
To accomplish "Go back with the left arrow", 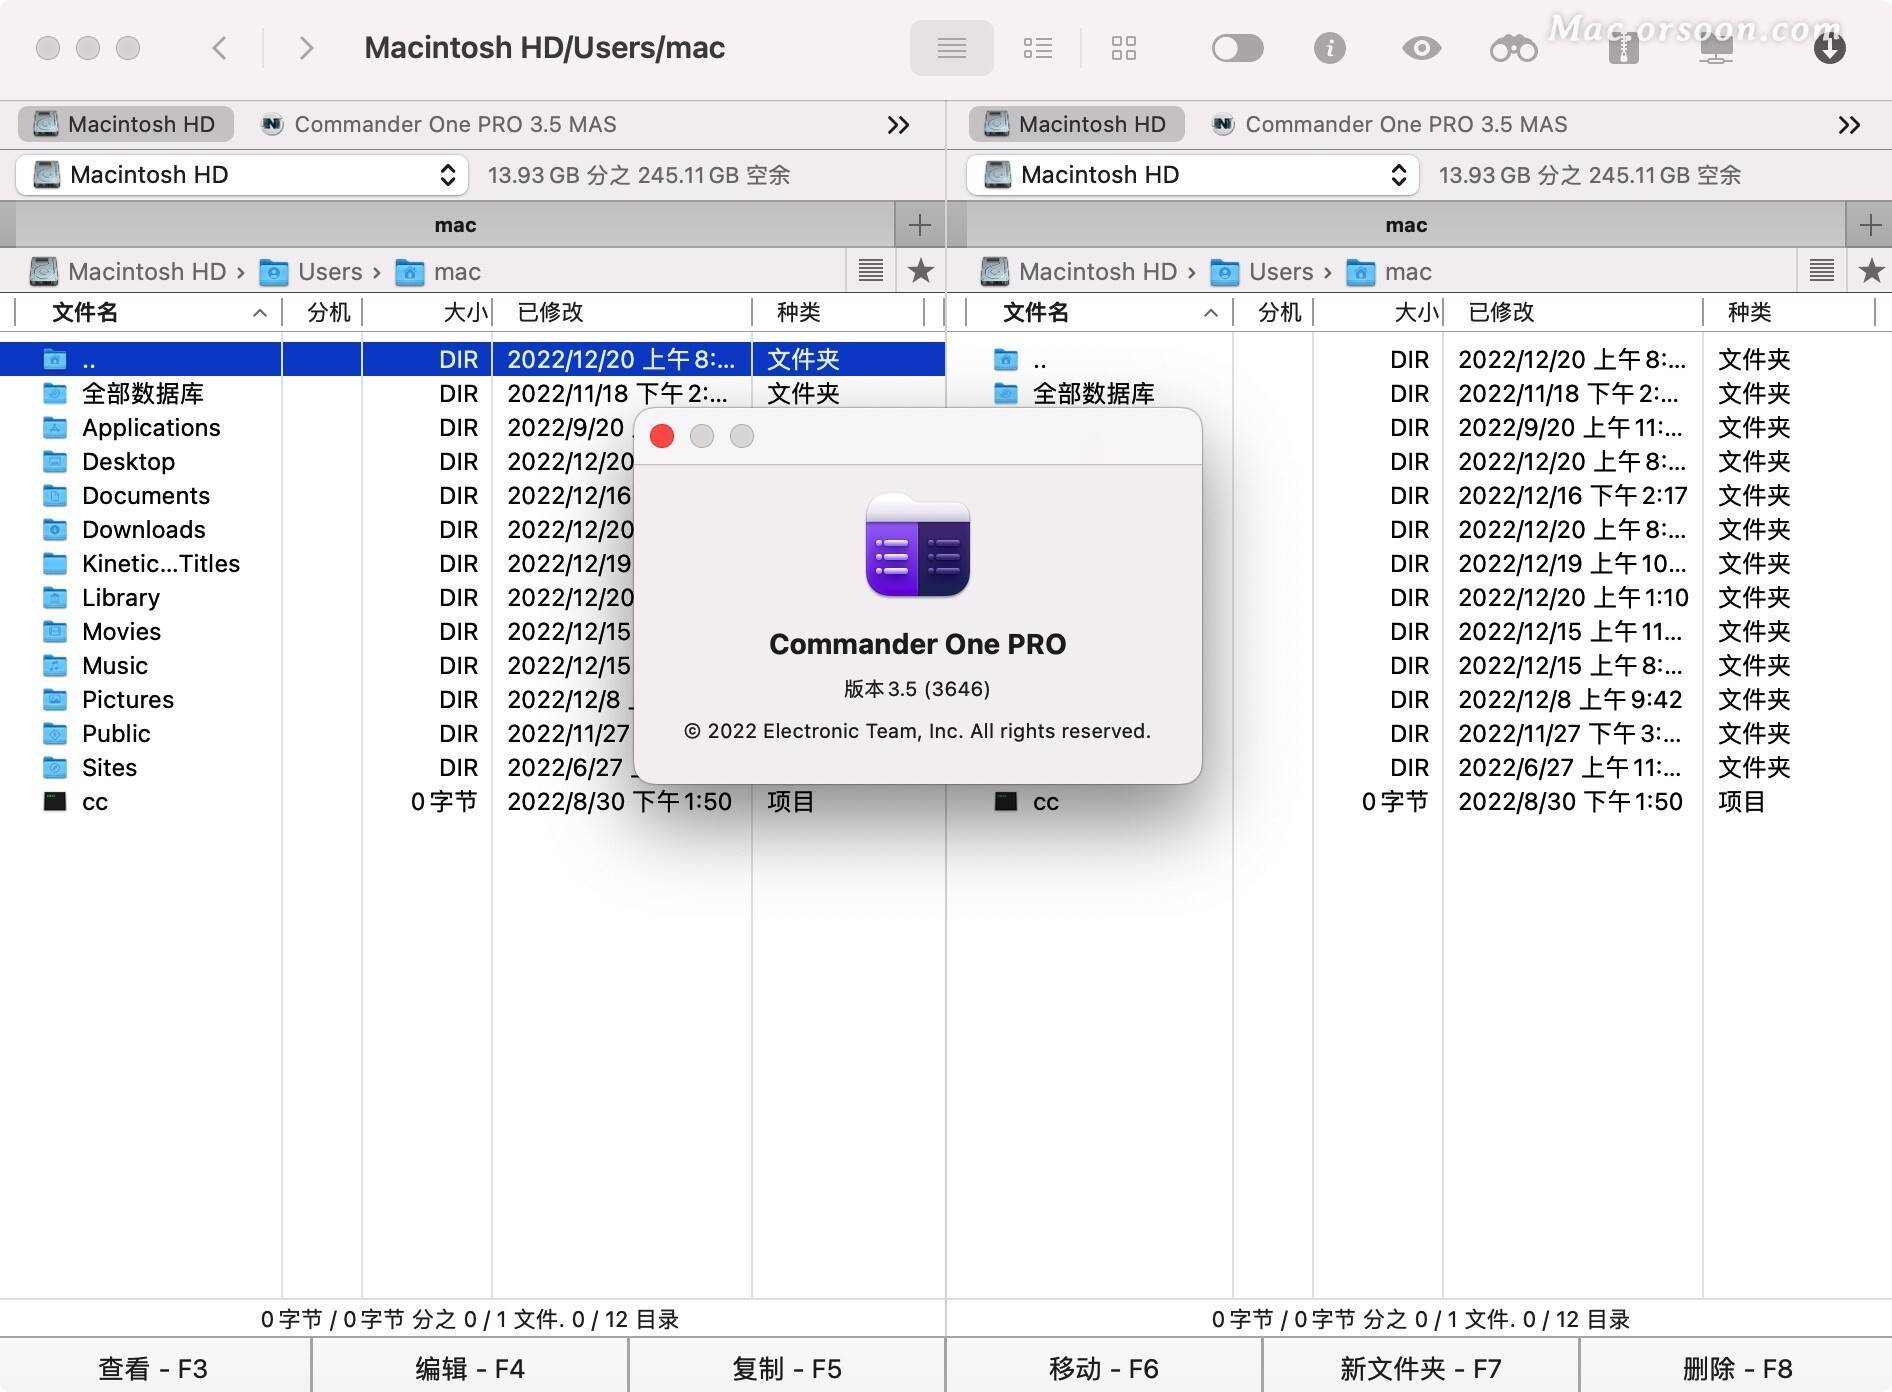I will click(220, 48).
